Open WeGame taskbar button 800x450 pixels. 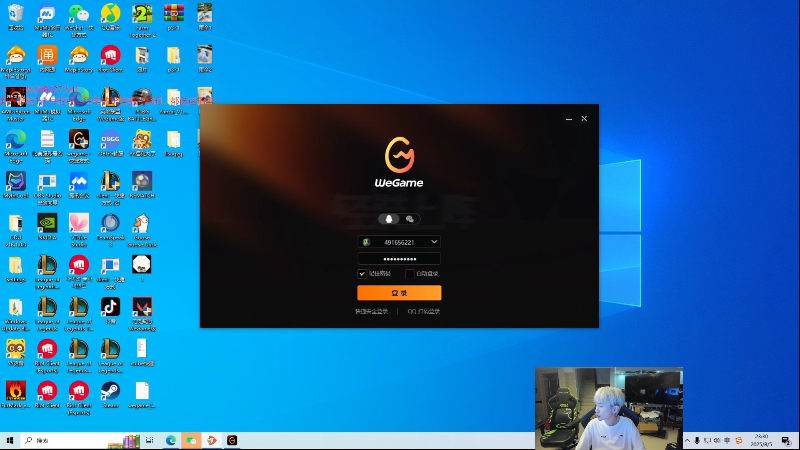coord(232,440)
